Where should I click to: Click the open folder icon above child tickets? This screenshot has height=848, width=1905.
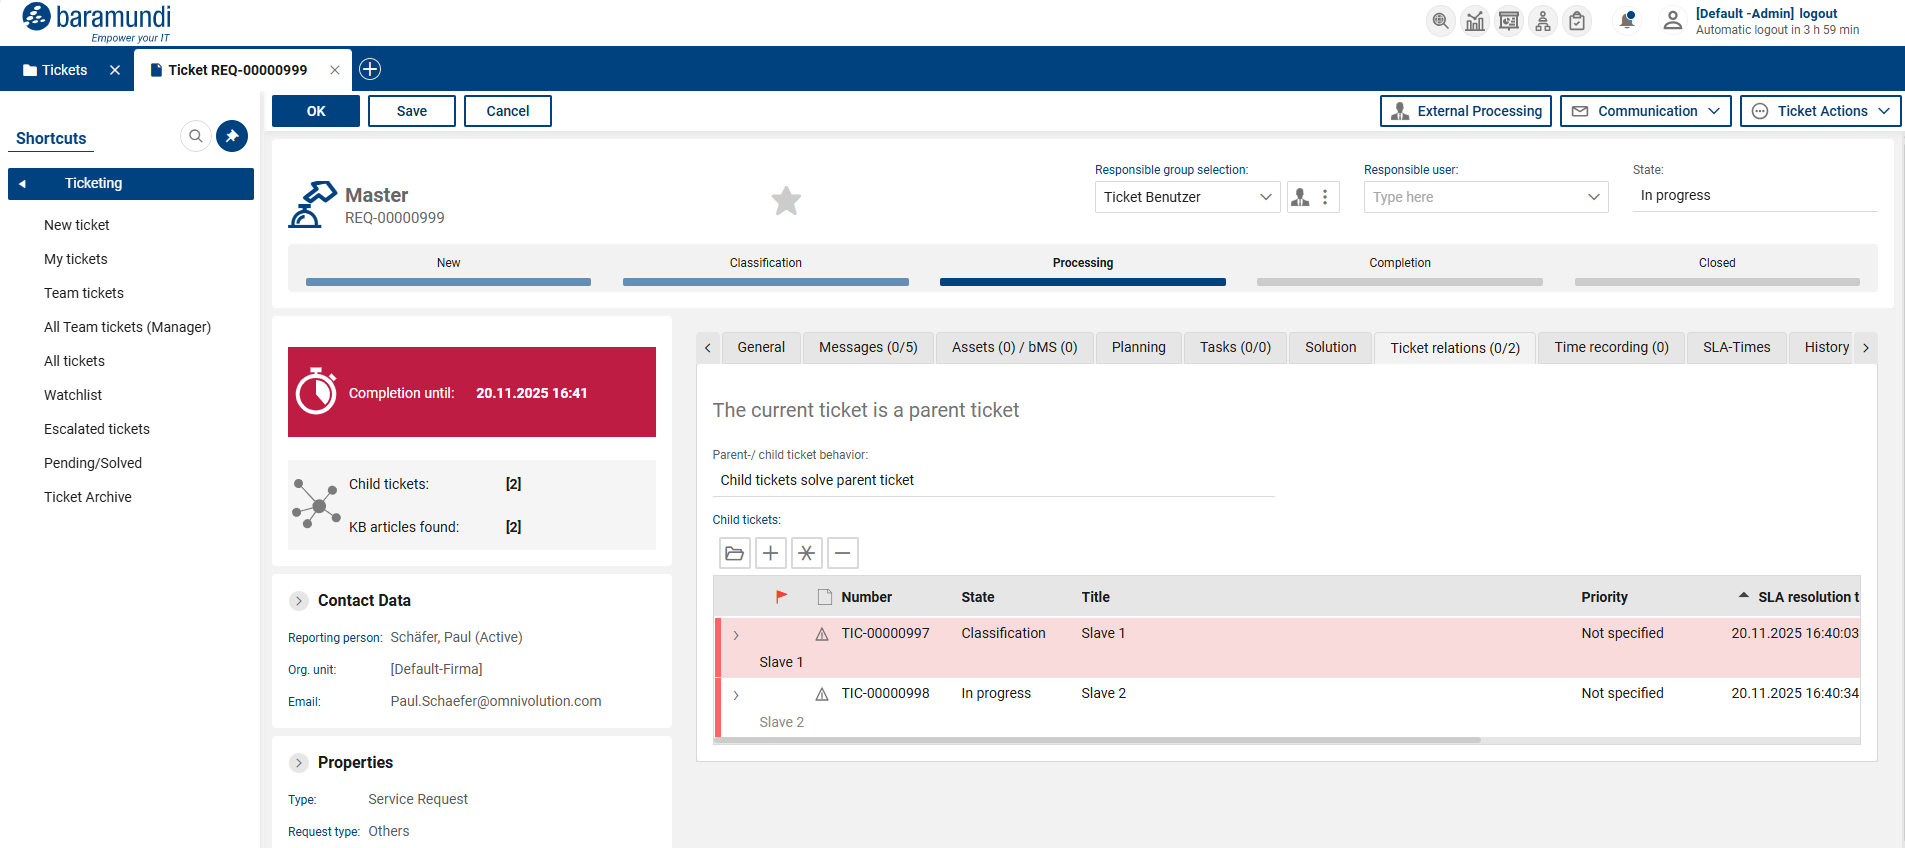(x=735, y=553)
